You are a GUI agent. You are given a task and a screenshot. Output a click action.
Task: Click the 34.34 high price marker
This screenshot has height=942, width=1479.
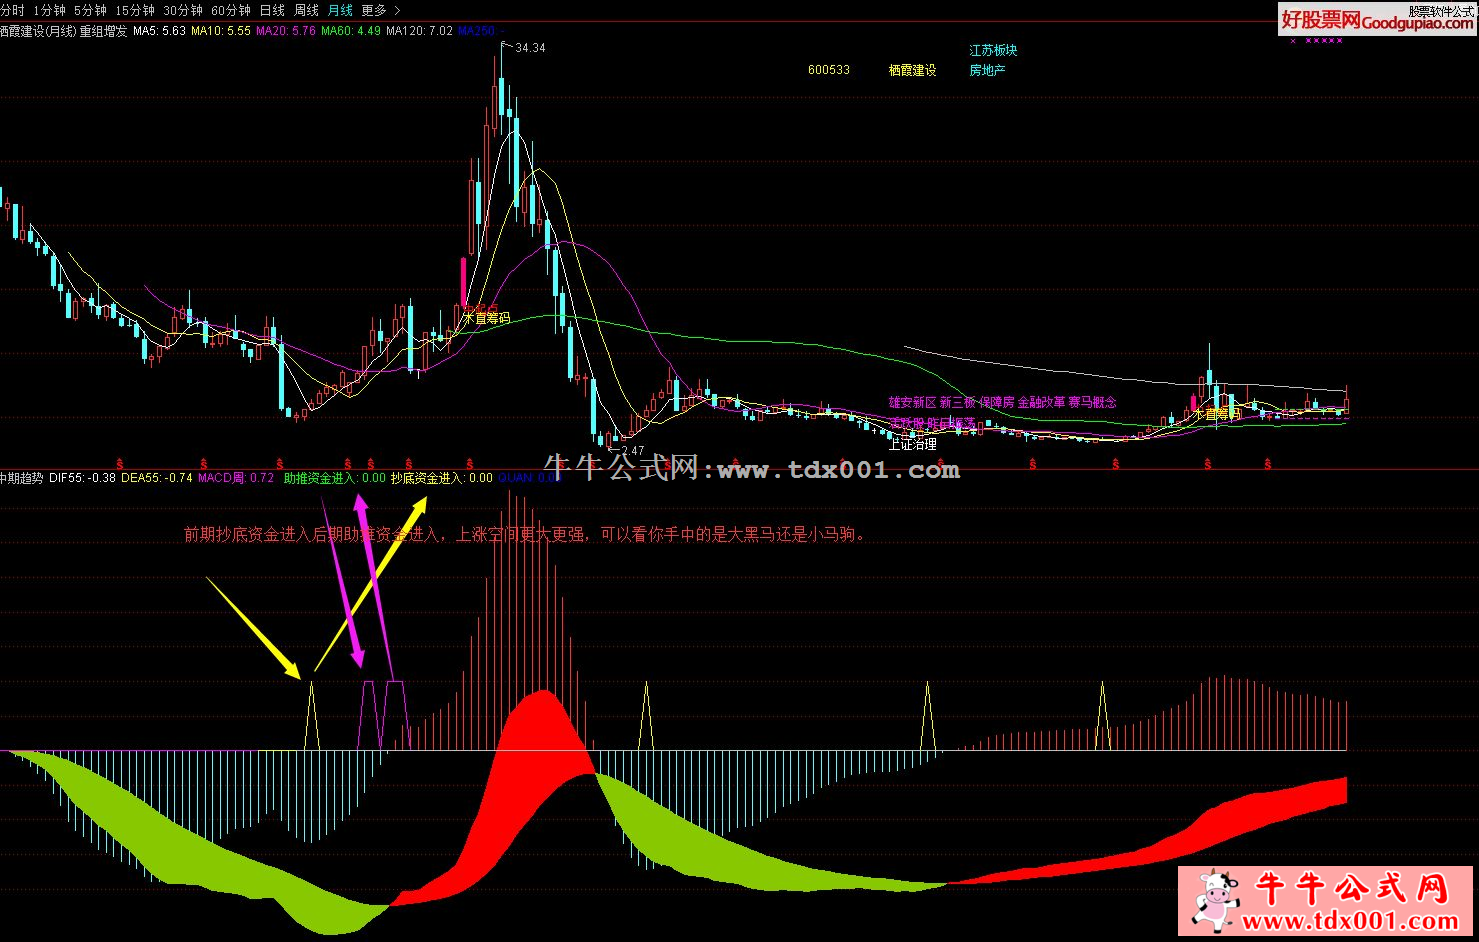(530, 48)
